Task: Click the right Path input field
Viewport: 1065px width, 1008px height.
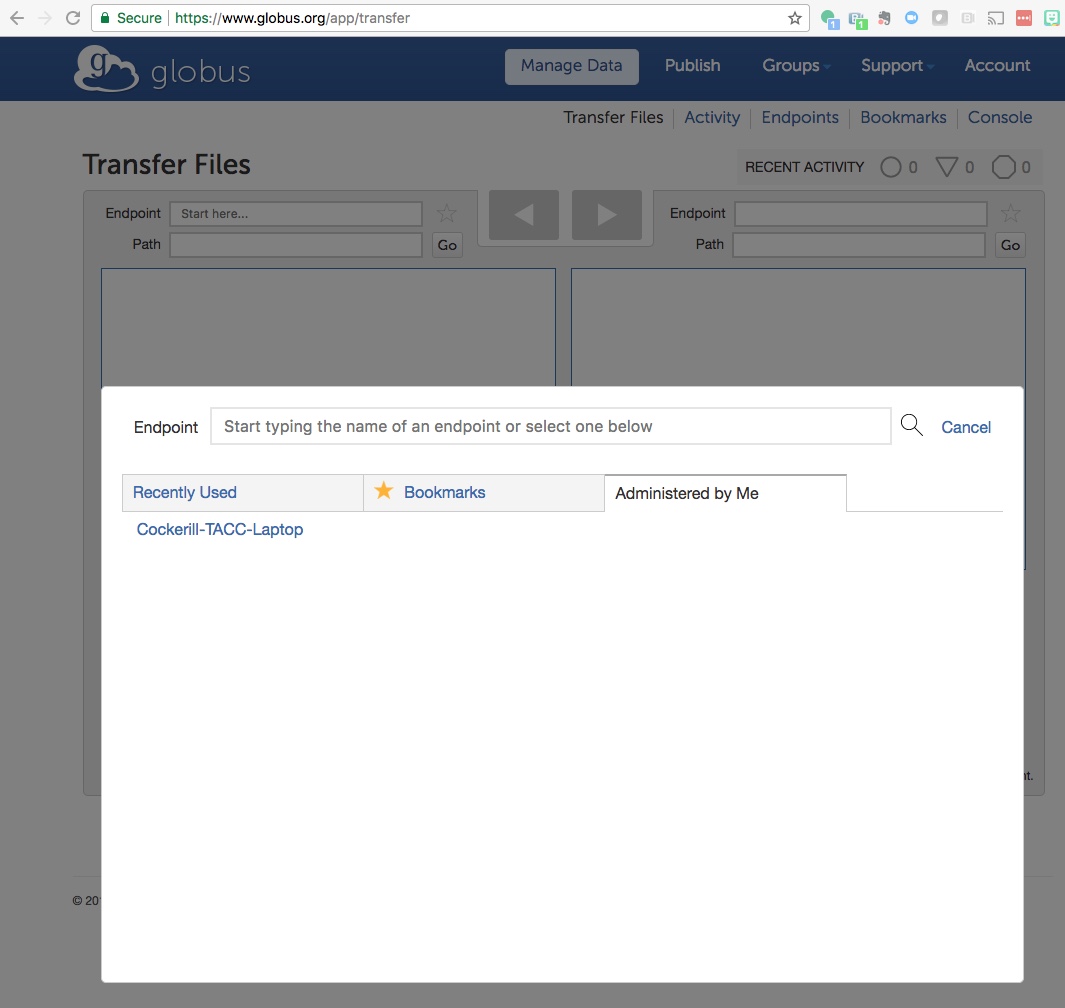Action: pos(859,245)
